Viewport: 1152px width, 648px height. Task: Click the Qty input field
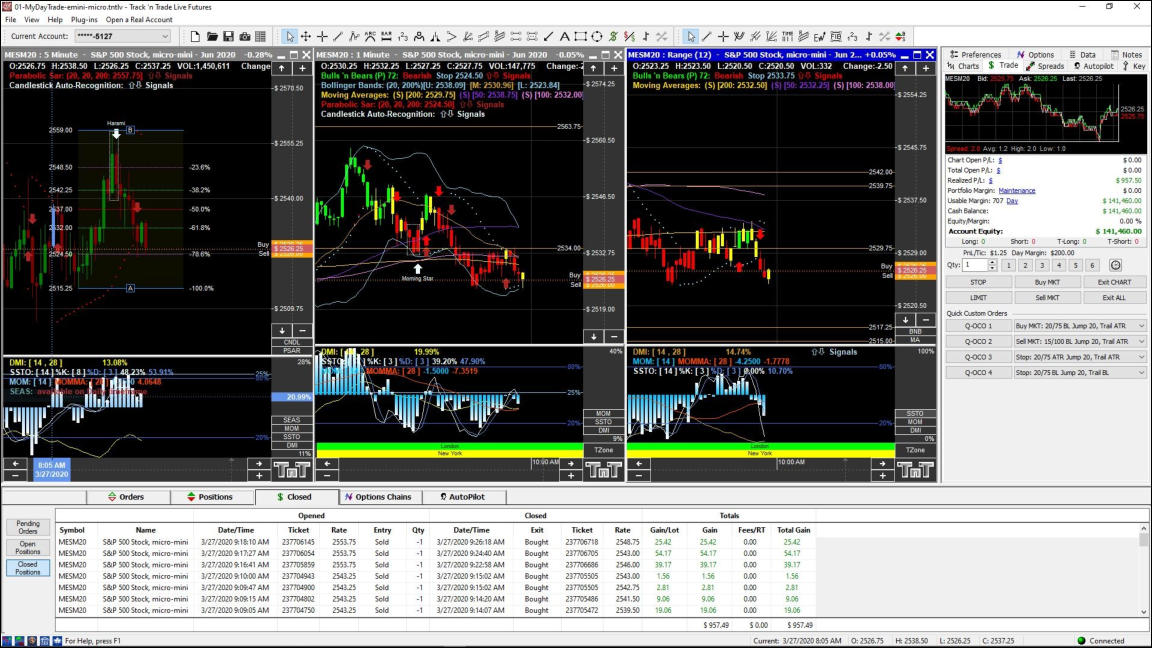tap(975, 265)
